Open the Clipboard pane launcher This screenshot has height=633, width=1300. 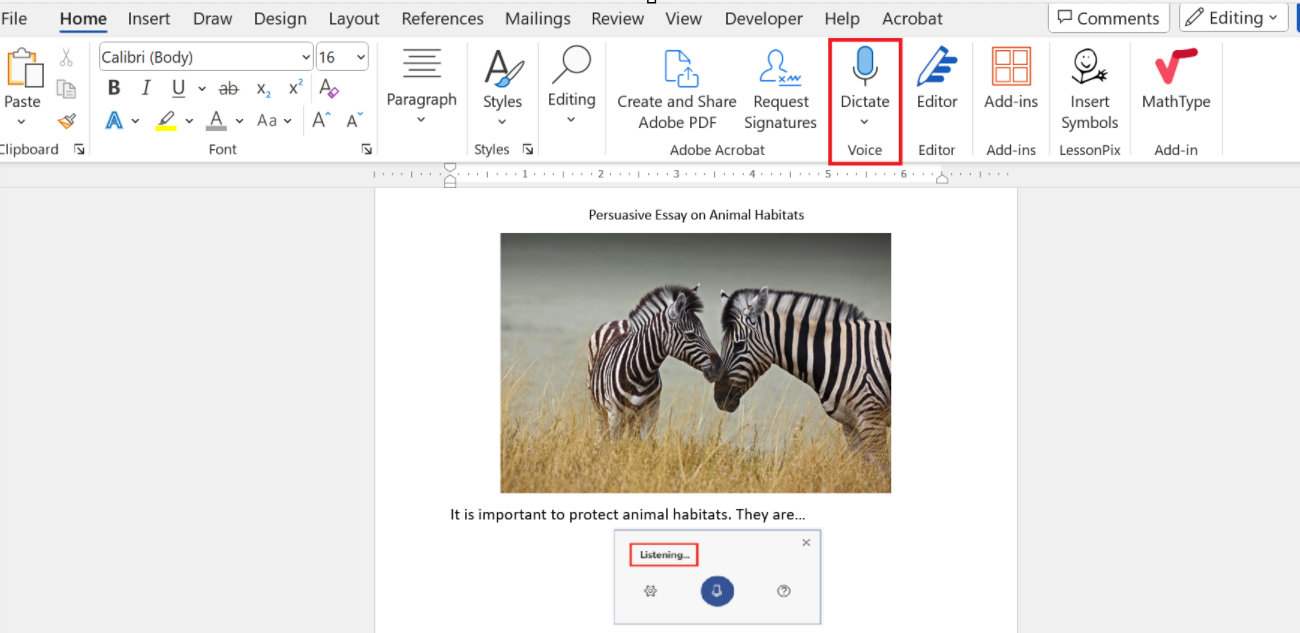[x=79, y=149]
